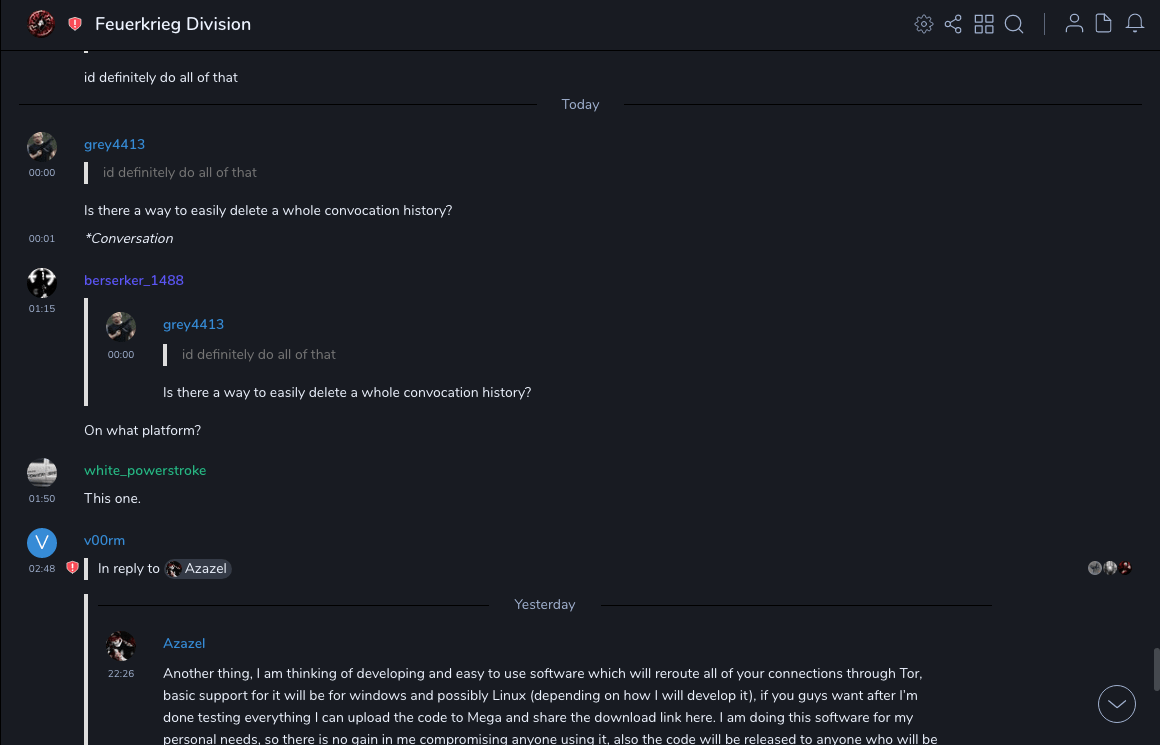Click the search magnifier icon

pos(1014,24)
